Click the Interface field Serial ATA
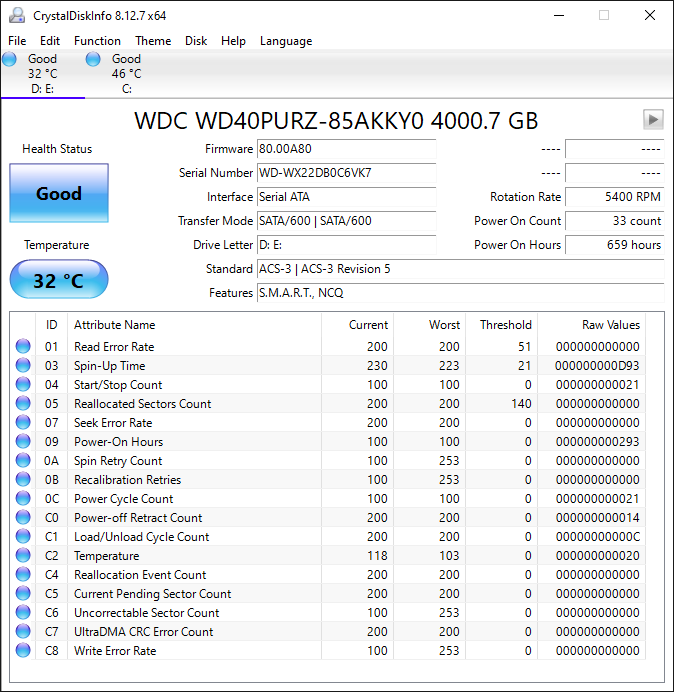 tap(346, 196)
